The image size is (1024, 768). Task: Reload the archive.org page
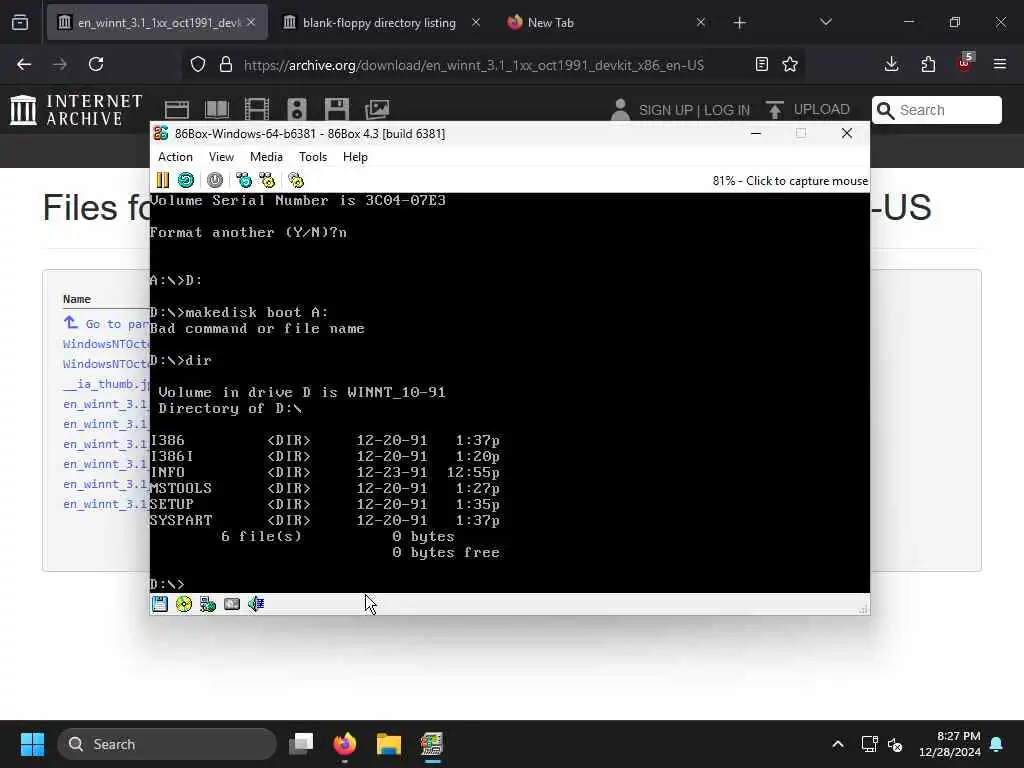[96, 64]
